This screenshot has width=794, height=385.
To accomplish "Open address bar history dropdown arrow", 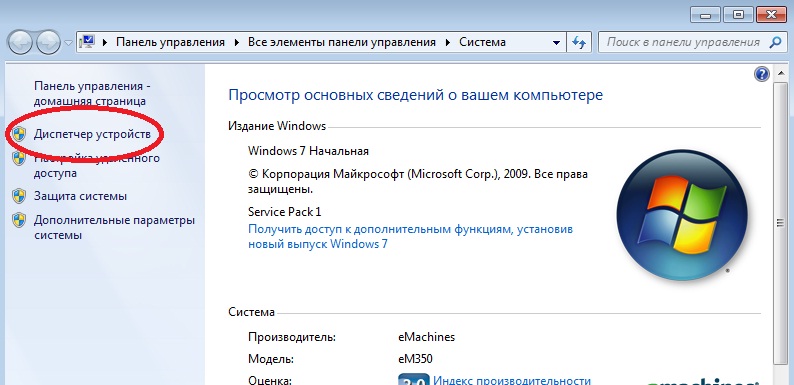I will (557, 43).
